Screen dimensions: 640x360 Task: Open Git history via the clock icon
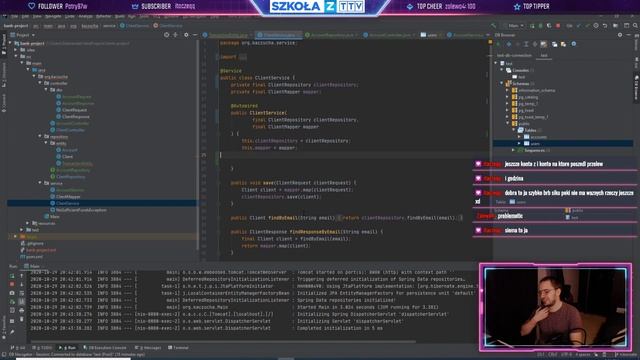tap(596, 26)
